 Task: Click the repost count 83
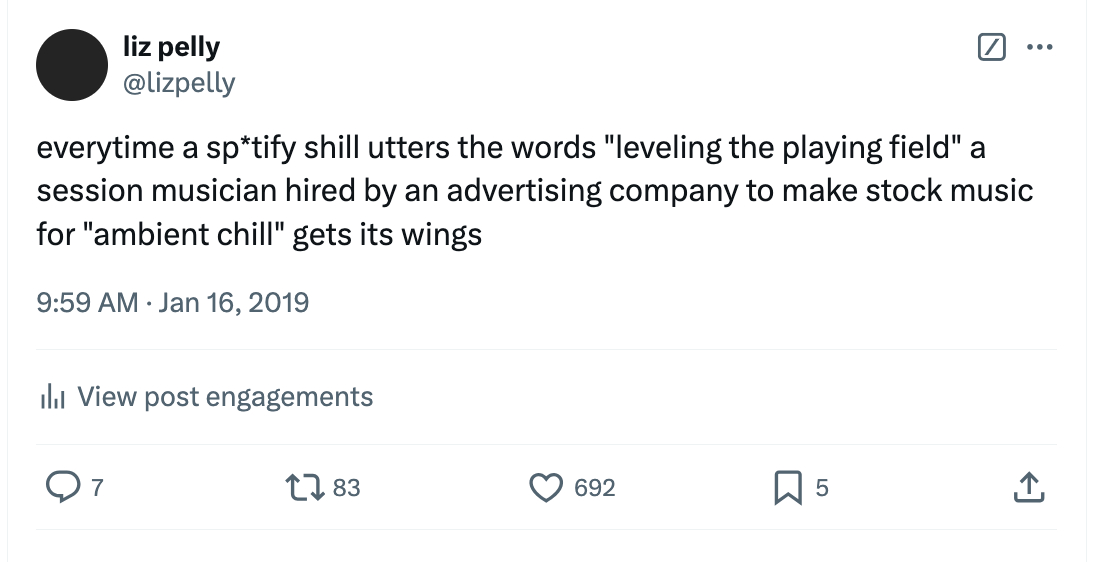coord(346,488)
